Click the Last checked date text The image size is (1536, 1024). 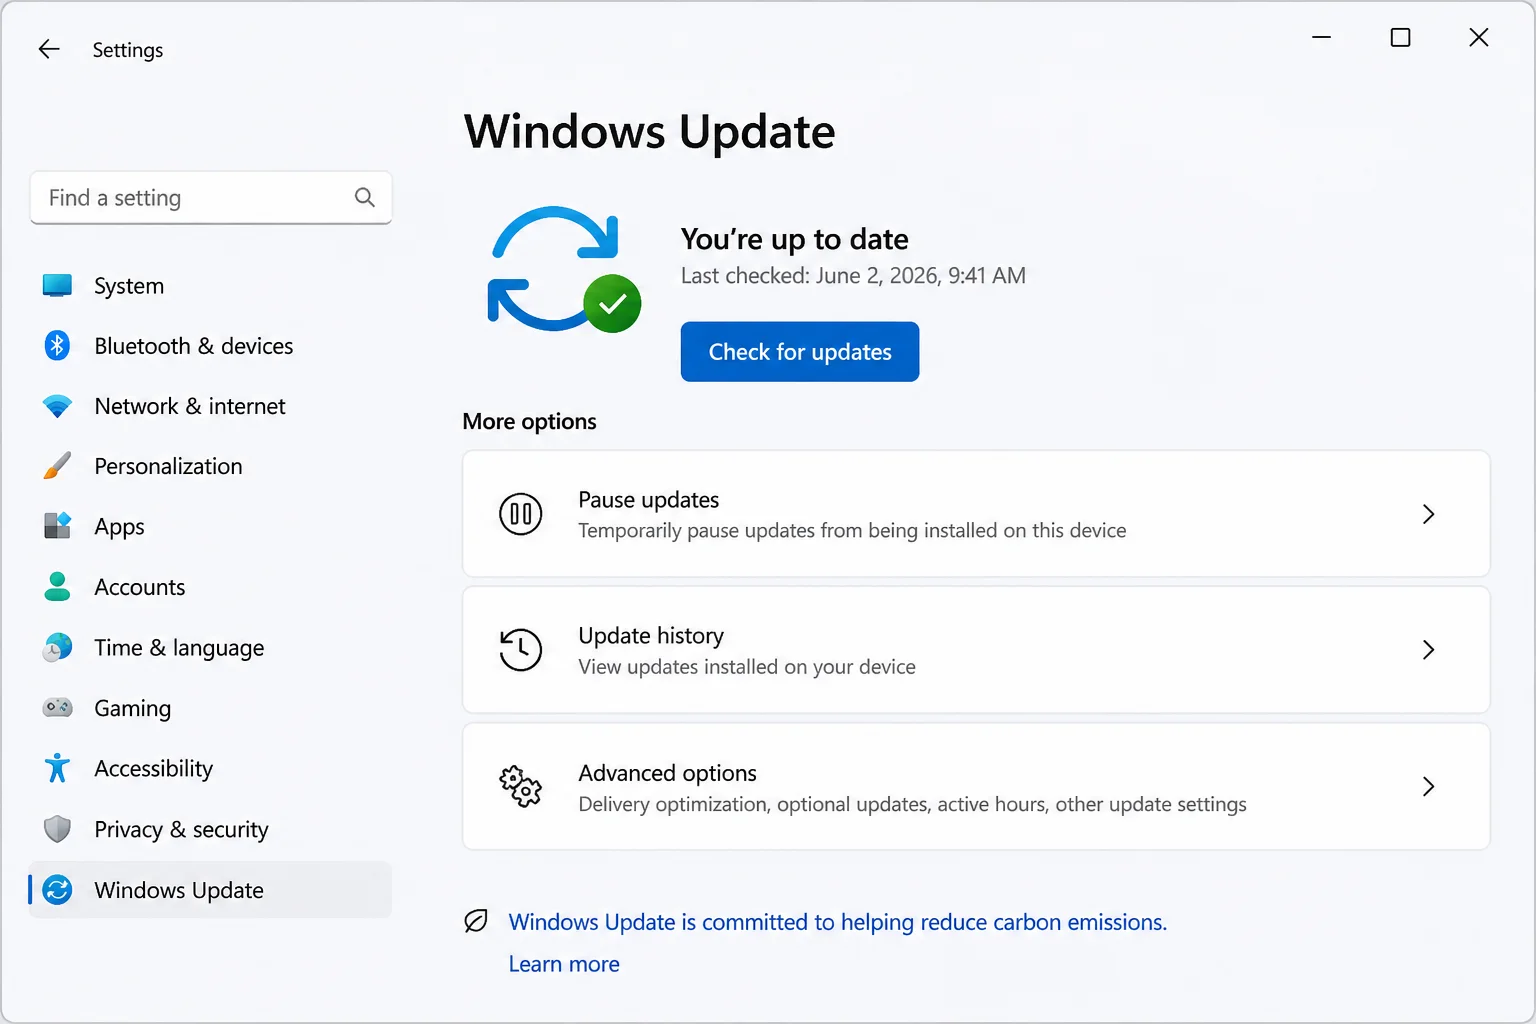click(x=853, y=276)
